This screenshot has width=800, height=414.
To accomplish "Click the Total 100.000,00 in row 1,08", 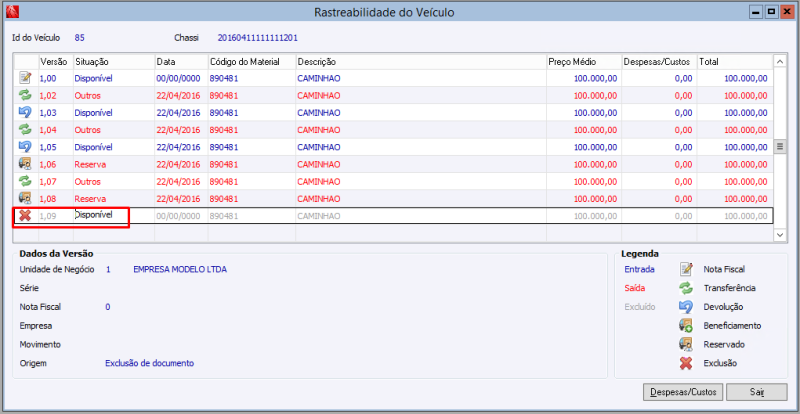I will click(745, 199).
